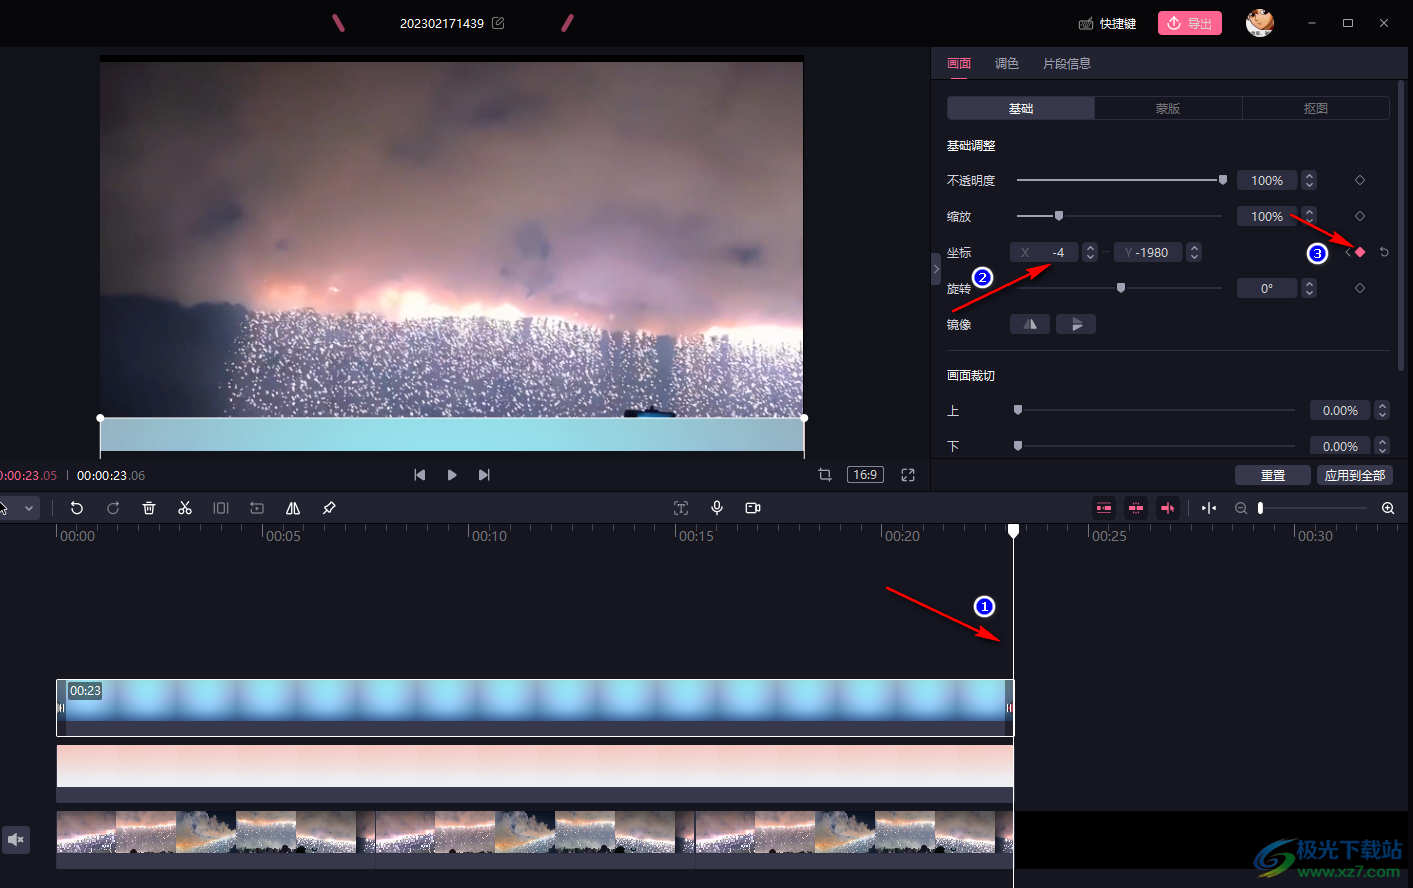The image size is (1413, 888).
Task: Adjust the scale slider
Action: tap(1119, 216)
